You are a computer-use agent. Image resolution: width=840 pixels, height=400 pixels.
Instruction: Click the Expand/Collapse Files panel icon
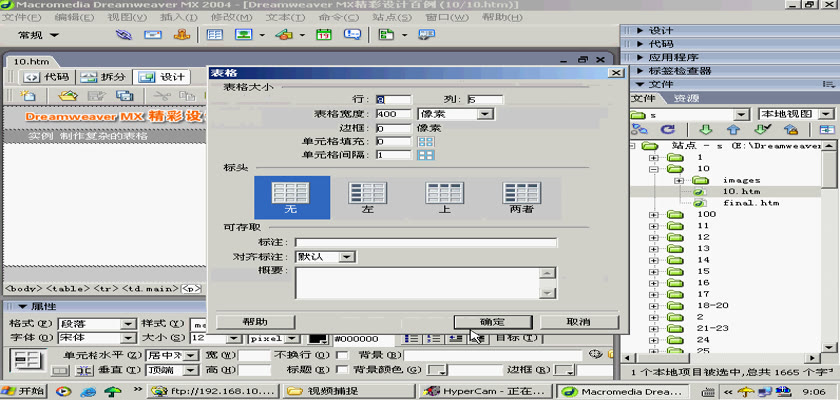828,130
